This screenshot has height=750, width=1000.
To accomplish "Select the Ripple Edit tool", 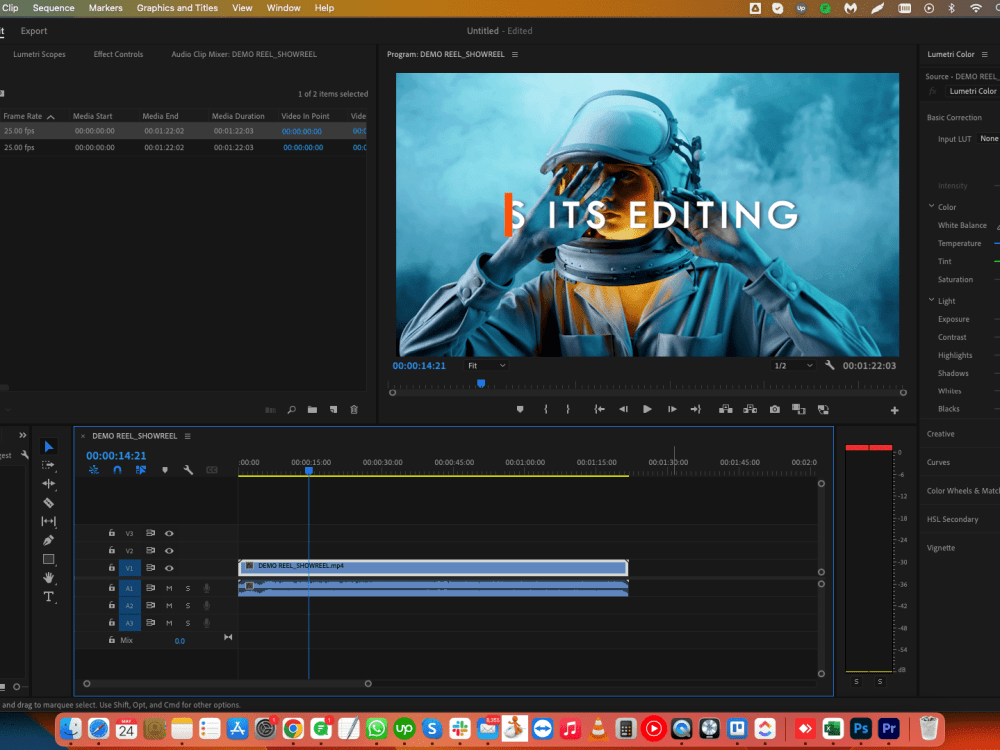I will [x=48, y=483].
